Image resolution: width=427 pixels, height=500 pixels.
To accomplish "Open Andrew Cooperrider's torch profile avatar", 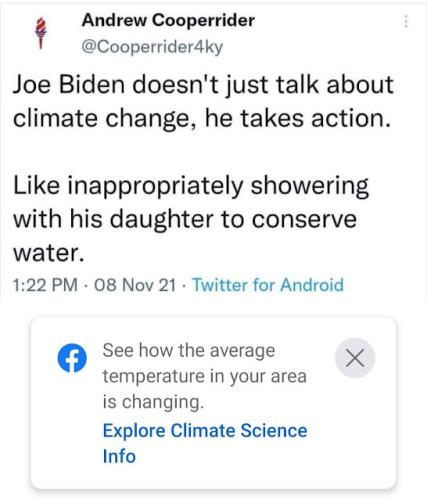I will 41,33.
